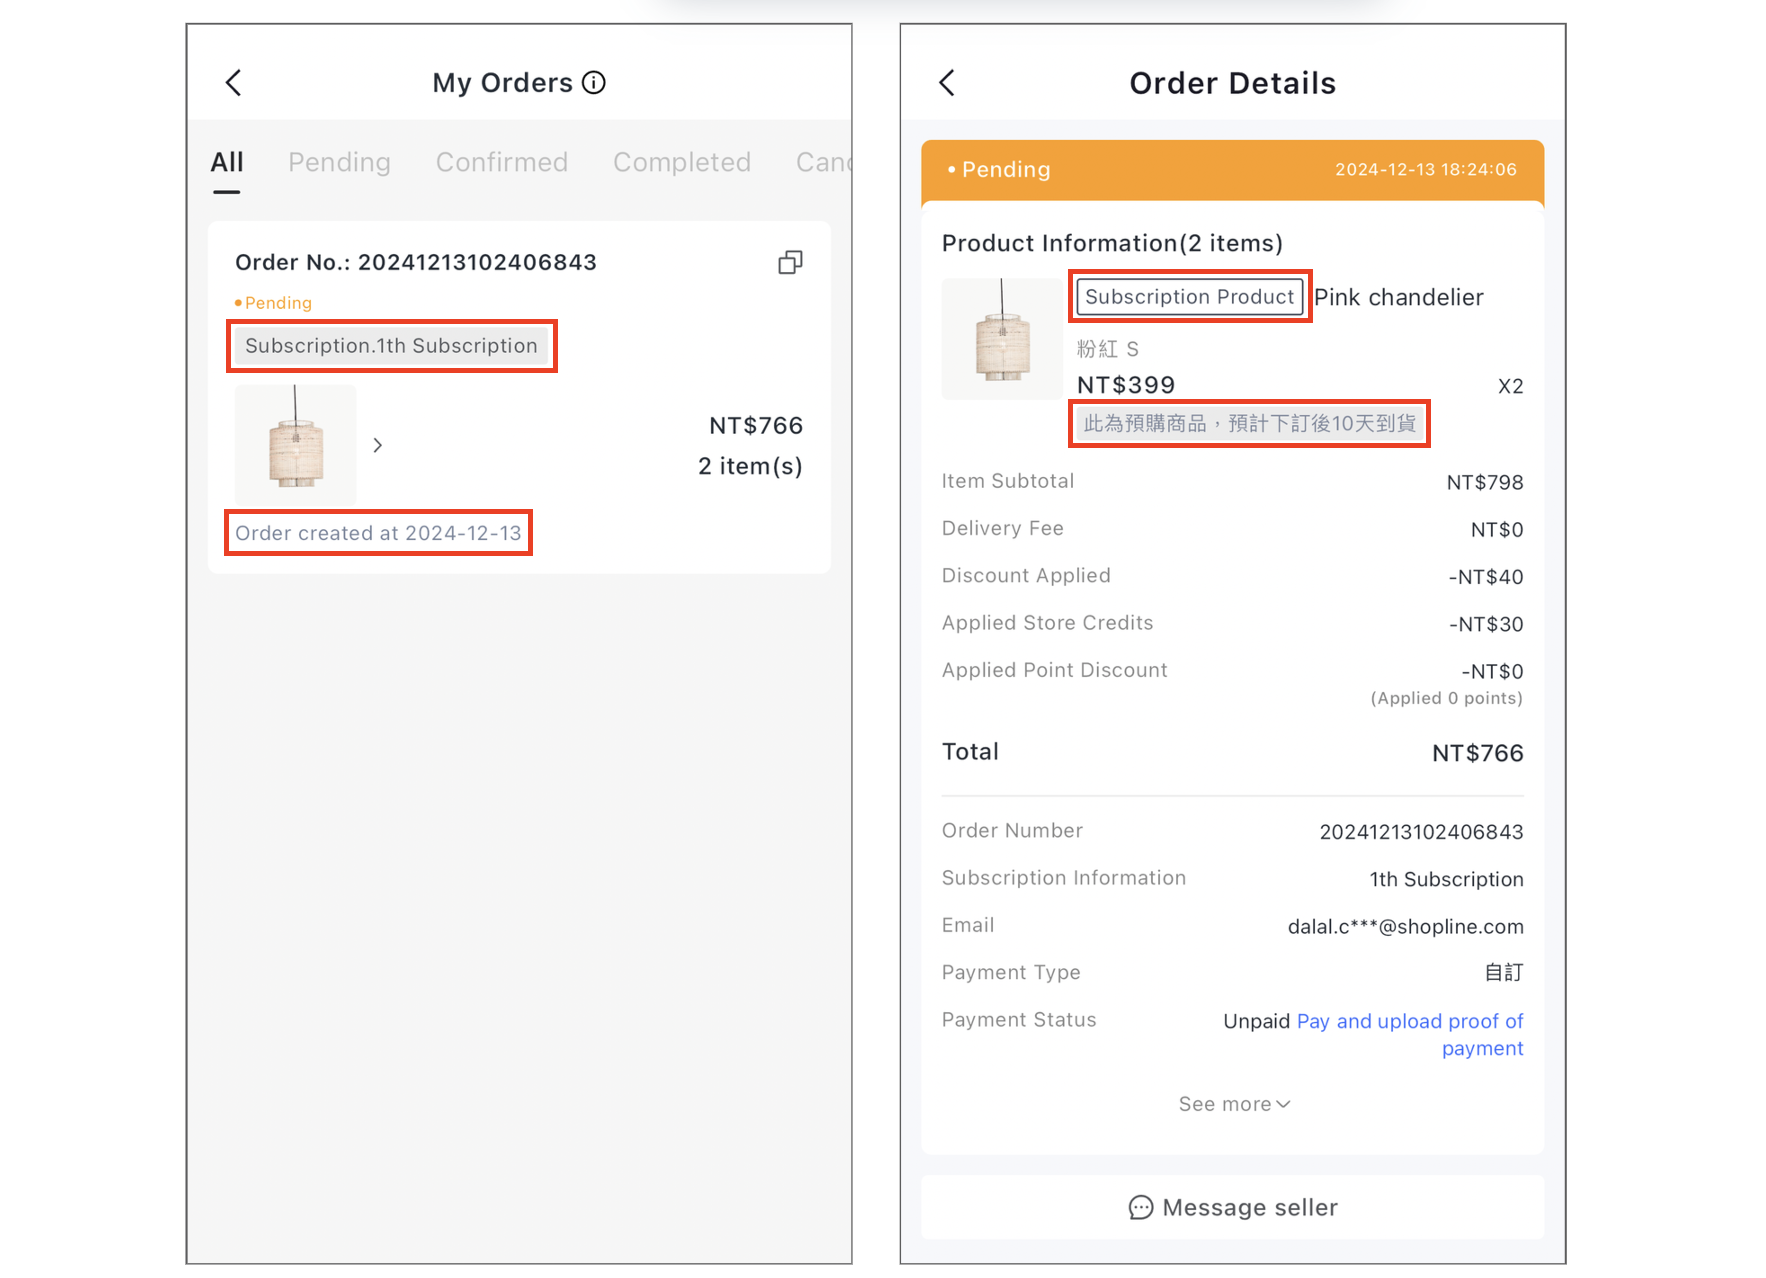Go back from Order Details screen
The height and width of the screenshot is (1278, 1766).
coord(947,83)
